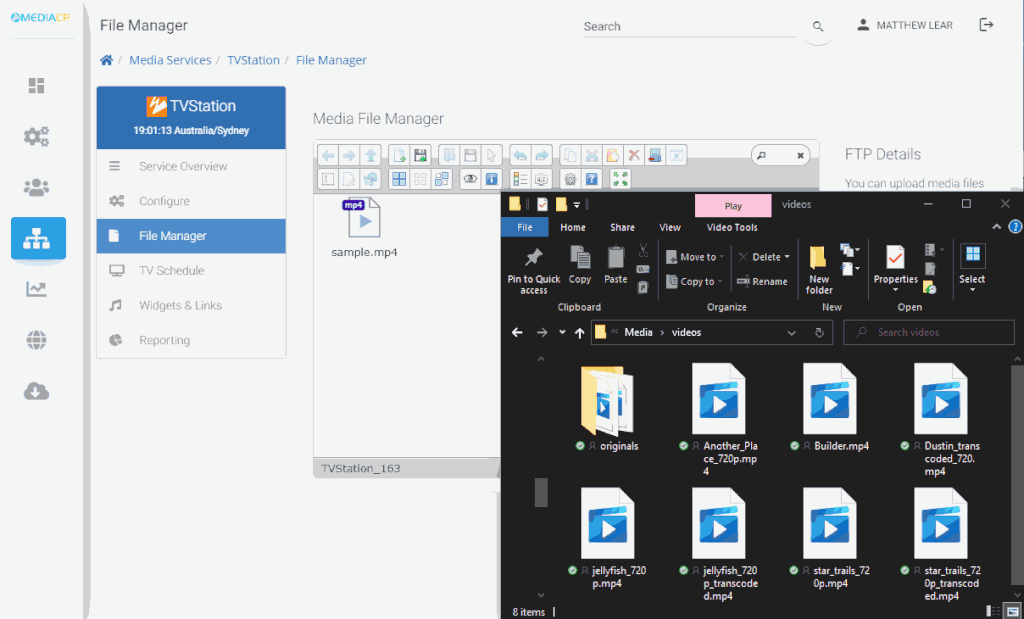The image size is (1024, 619).
Task: Open the Select dropdown in the Explorer ribbon
Action: coord(972,269)
